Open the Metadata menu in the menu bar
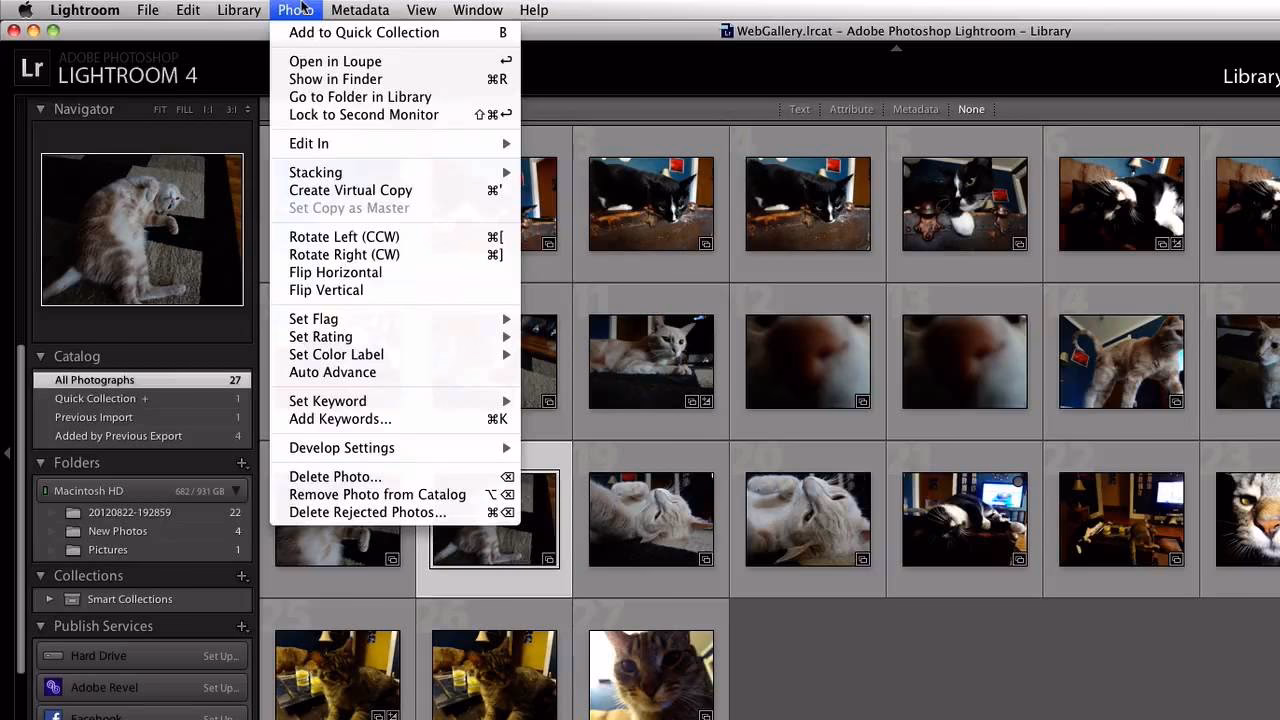 pyautogui.click(x=360, y=10)
